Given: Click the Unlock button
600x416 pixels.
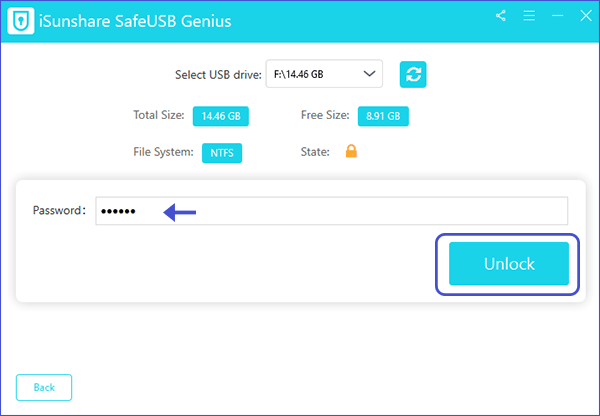Looking at the screenshot, I should pos(509,264).
